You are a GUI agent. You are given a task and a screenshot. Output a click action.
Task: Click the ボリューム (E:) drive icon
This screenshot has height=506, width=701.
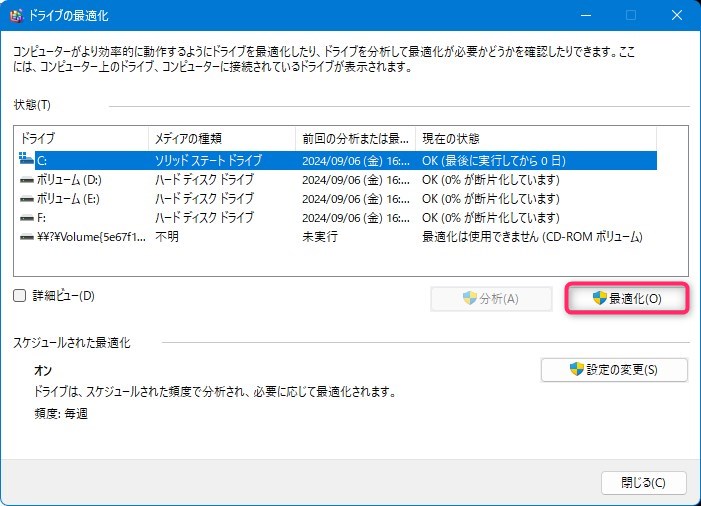(x=26, y=198)
